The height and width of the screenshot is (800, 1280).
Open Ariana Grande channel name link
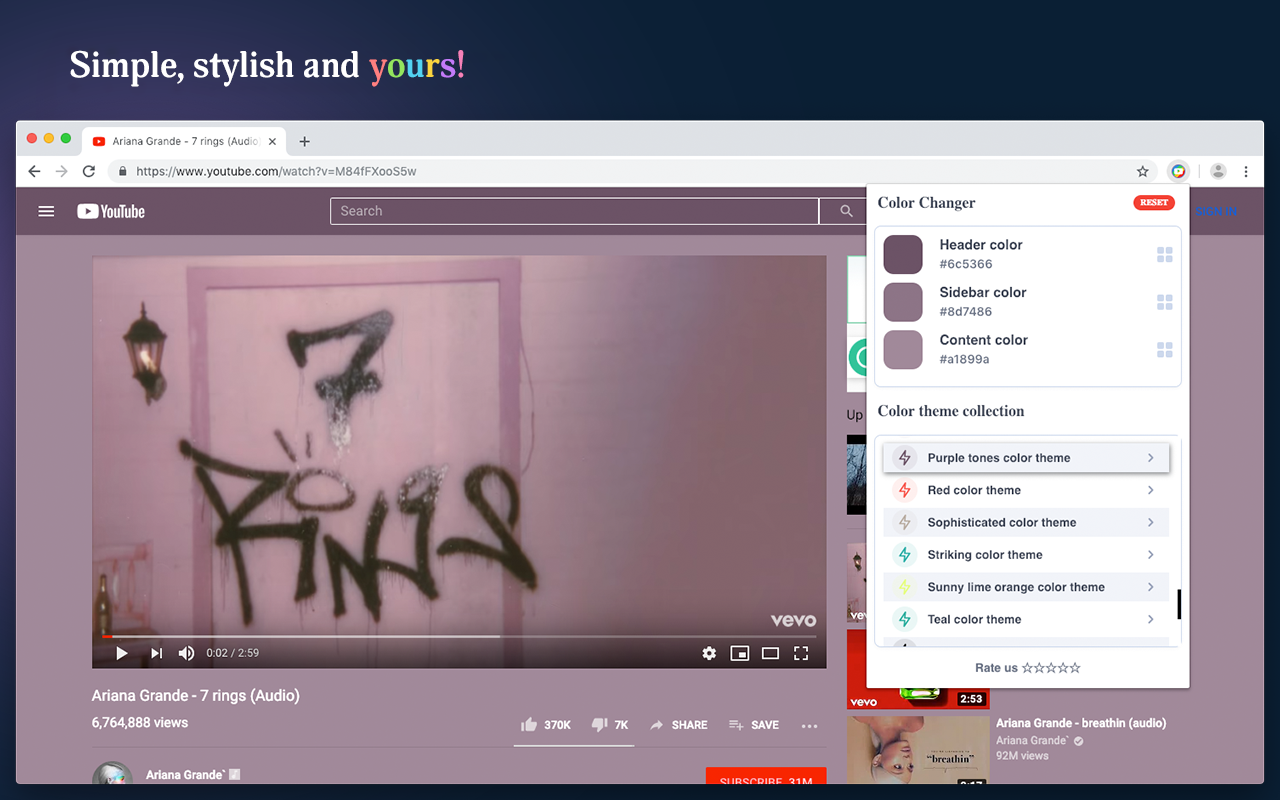click(x=185, y=775)
